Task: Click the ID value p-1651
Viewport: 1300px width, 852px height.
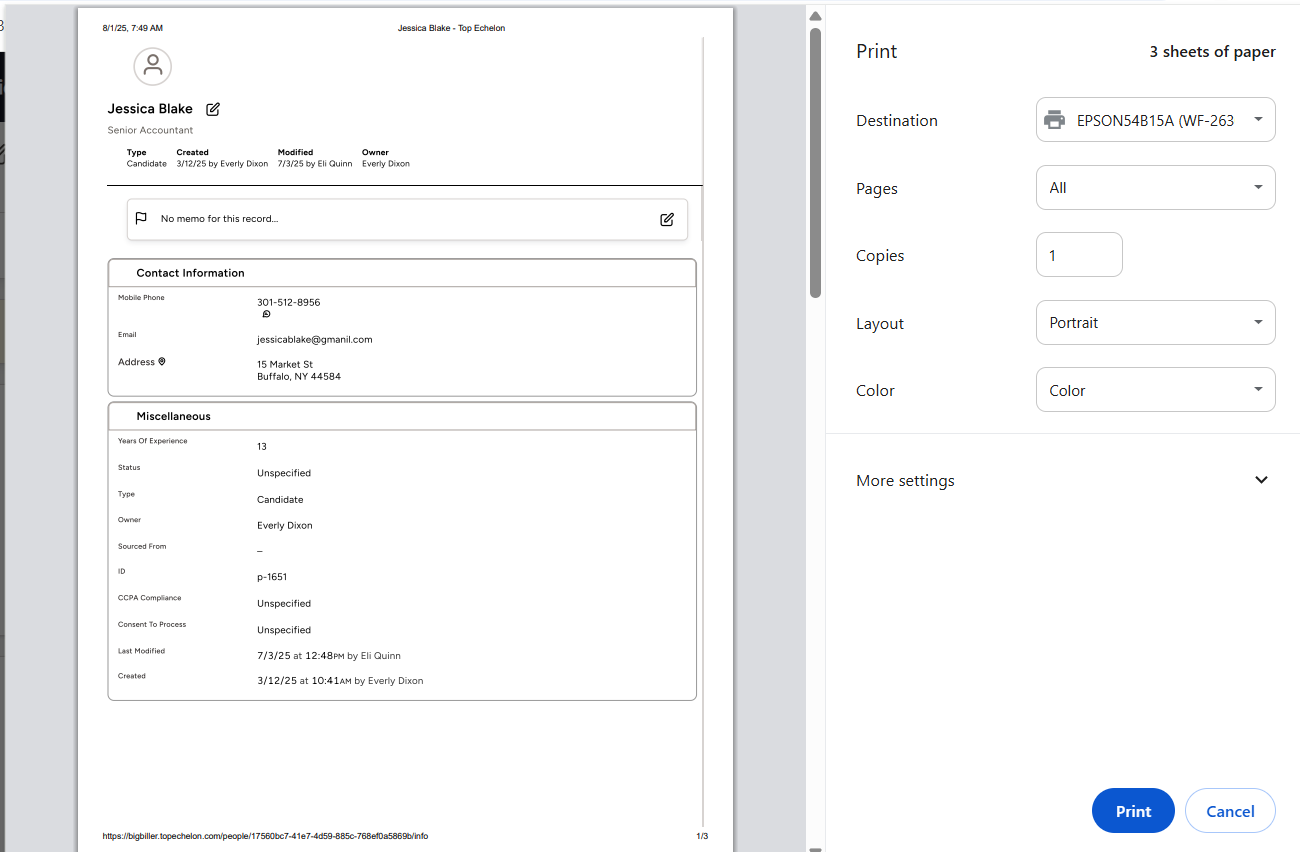Action: pos(272,577)
